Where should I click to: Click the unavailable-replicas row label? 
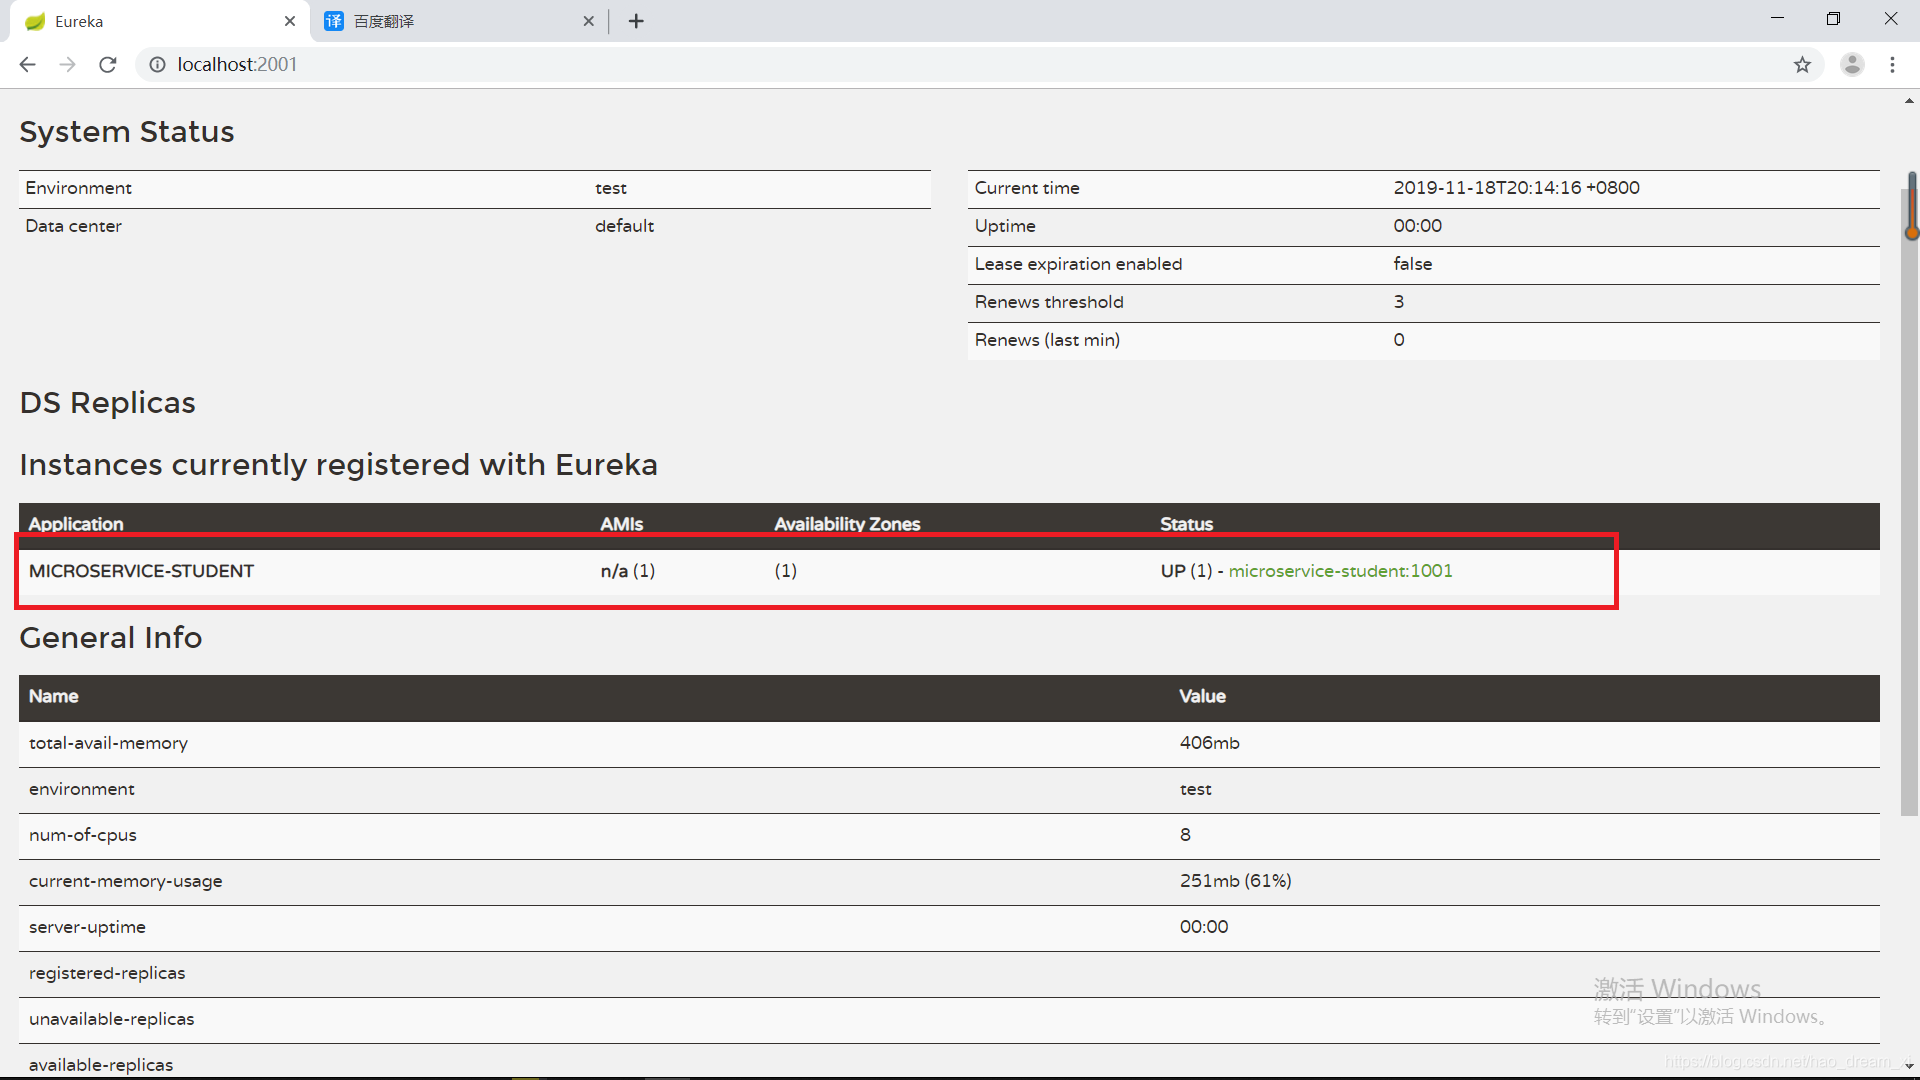[x=111, y=1019]
